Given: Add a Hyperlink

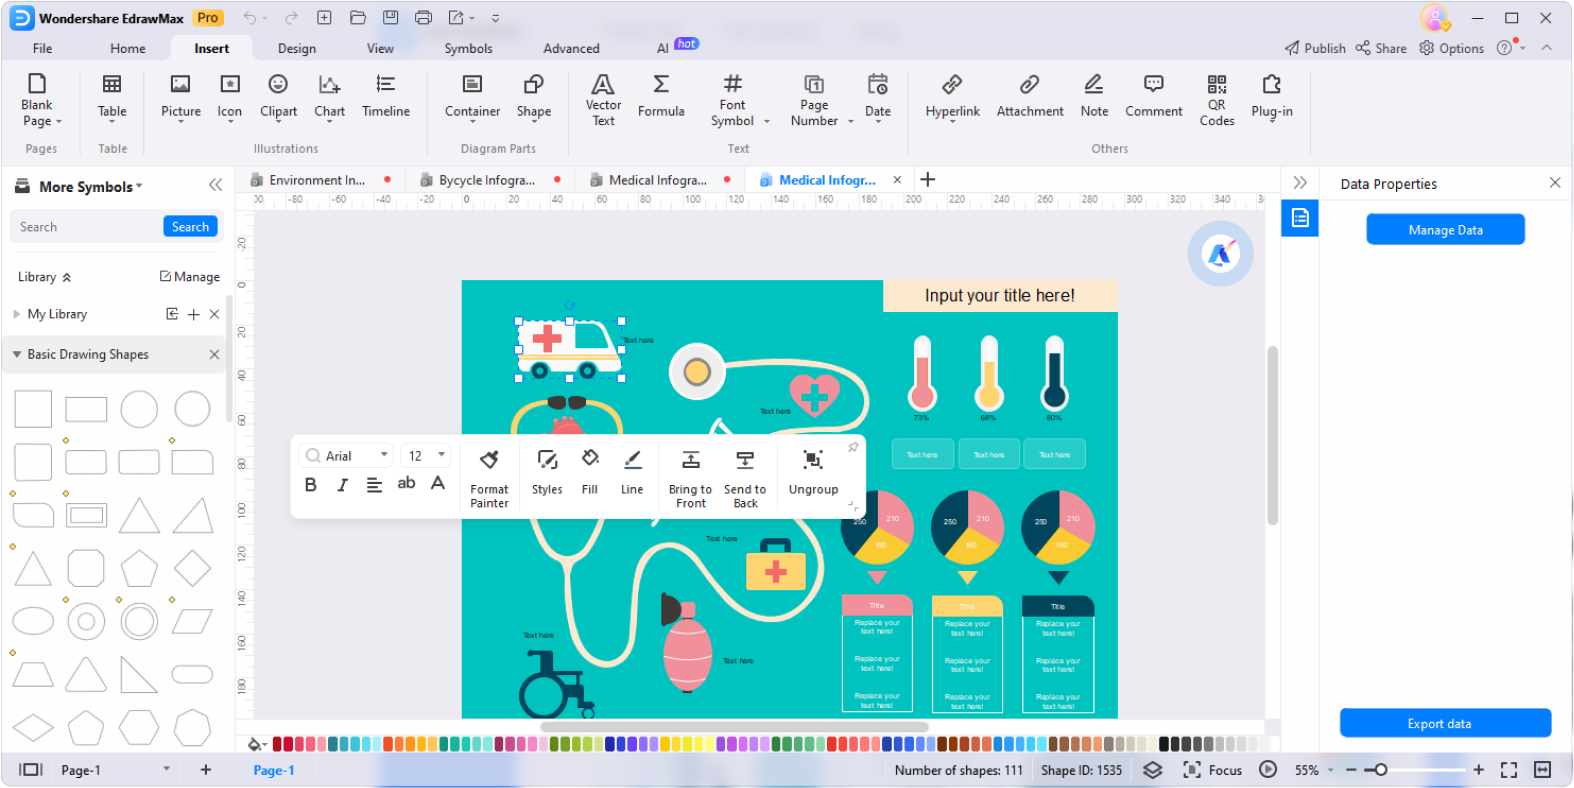Looking at the screenshot, I should coord(953,97).
